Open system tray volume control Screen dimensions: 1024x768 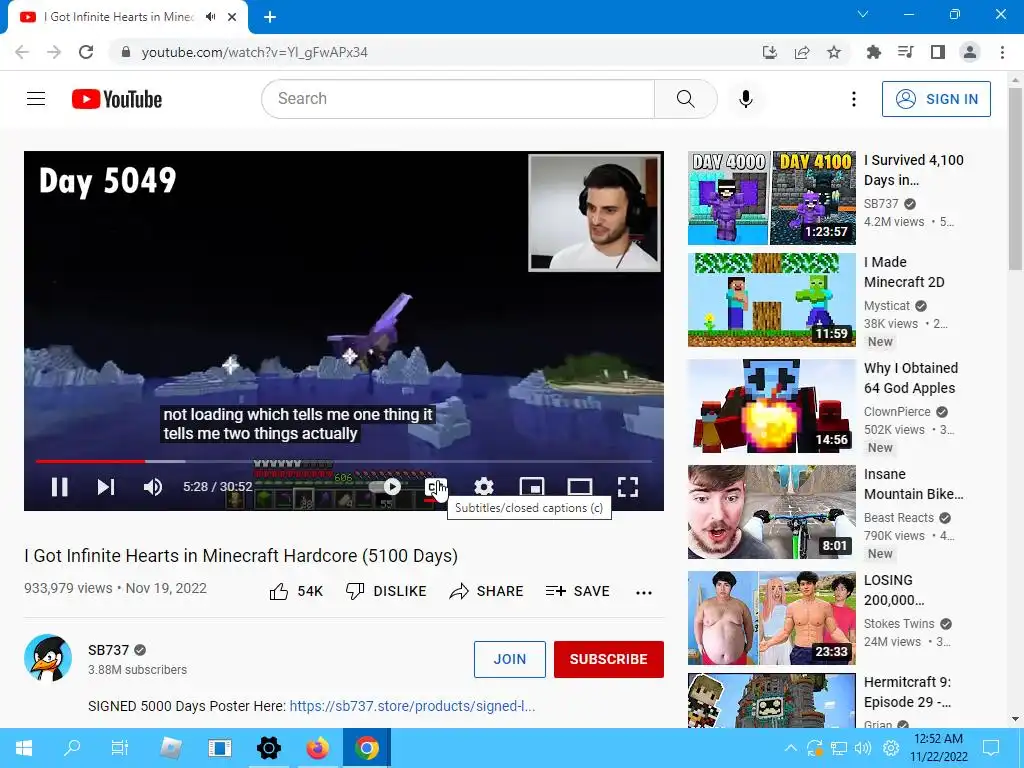863,748
